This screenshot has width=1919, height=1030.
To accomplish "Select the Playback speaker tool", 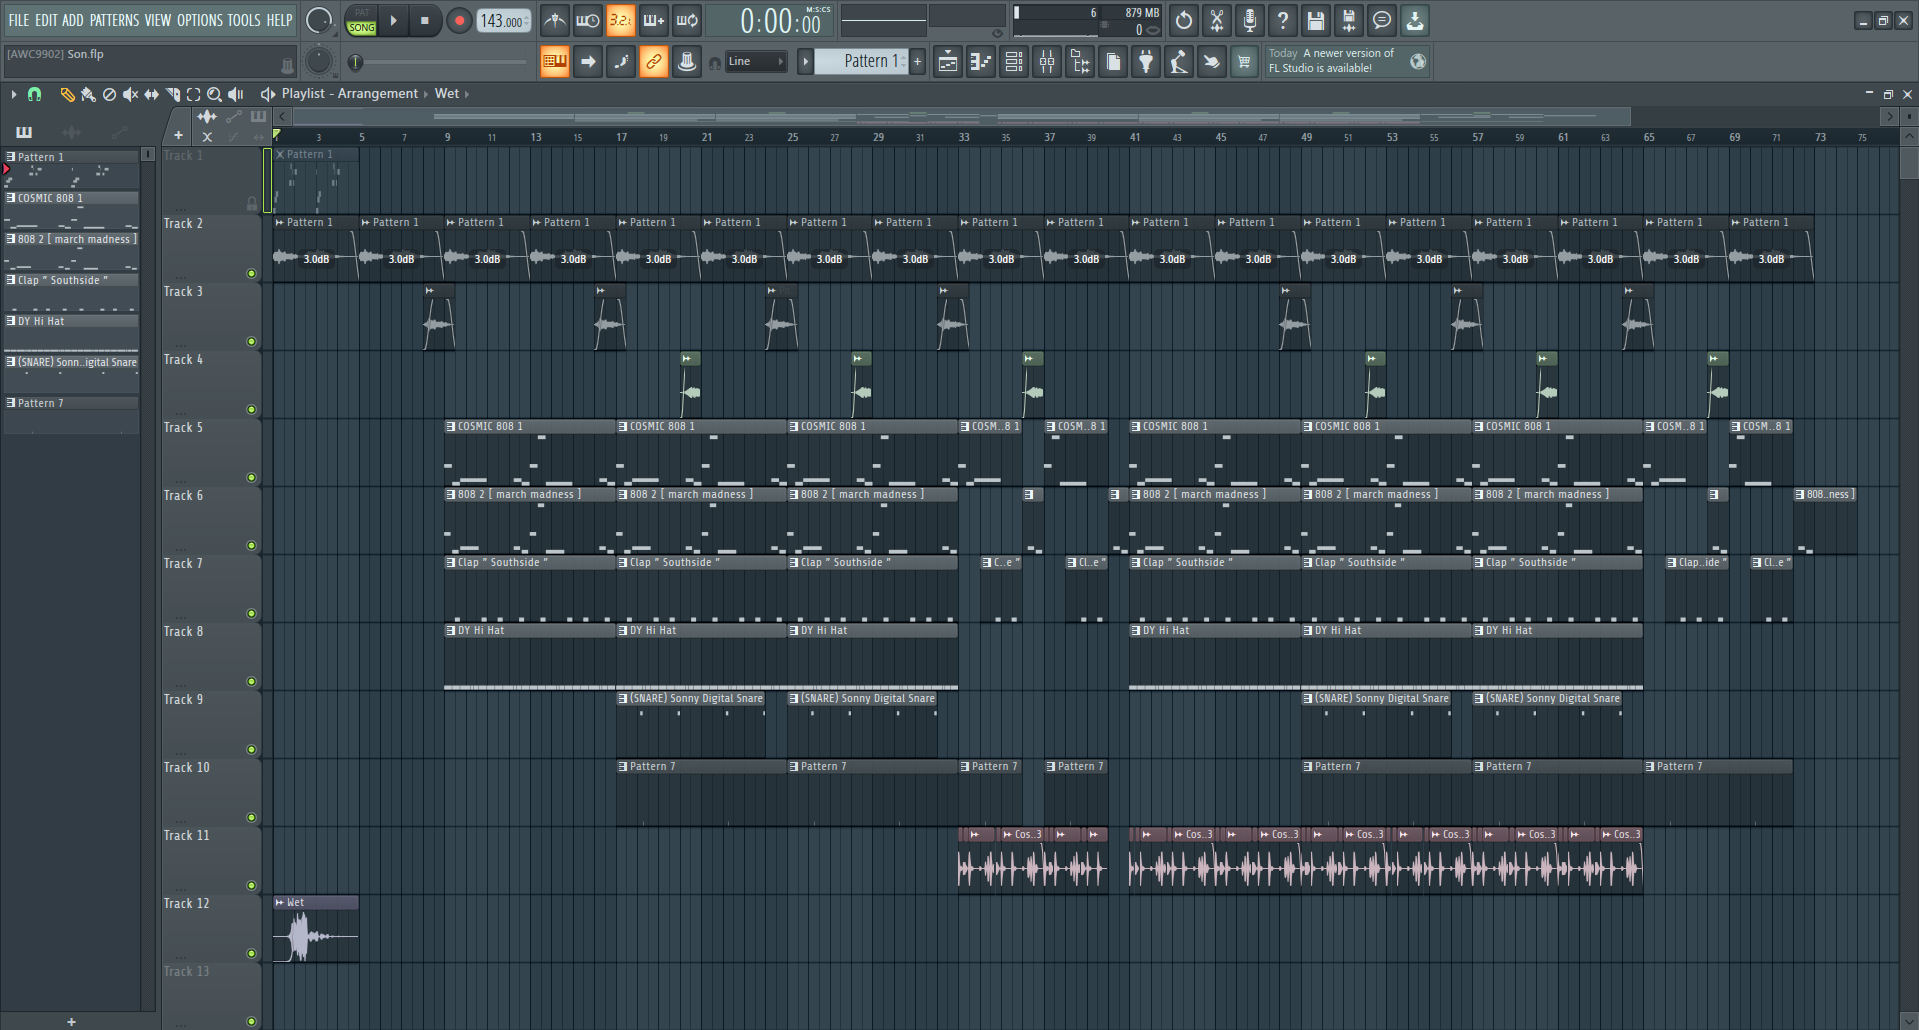I will pos(236,94).
